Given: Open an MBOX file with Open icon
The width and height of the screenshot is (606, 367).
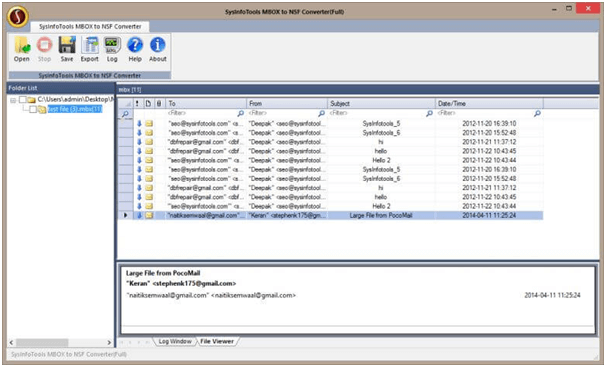Looking at the screenshot, I should (22, 49).
